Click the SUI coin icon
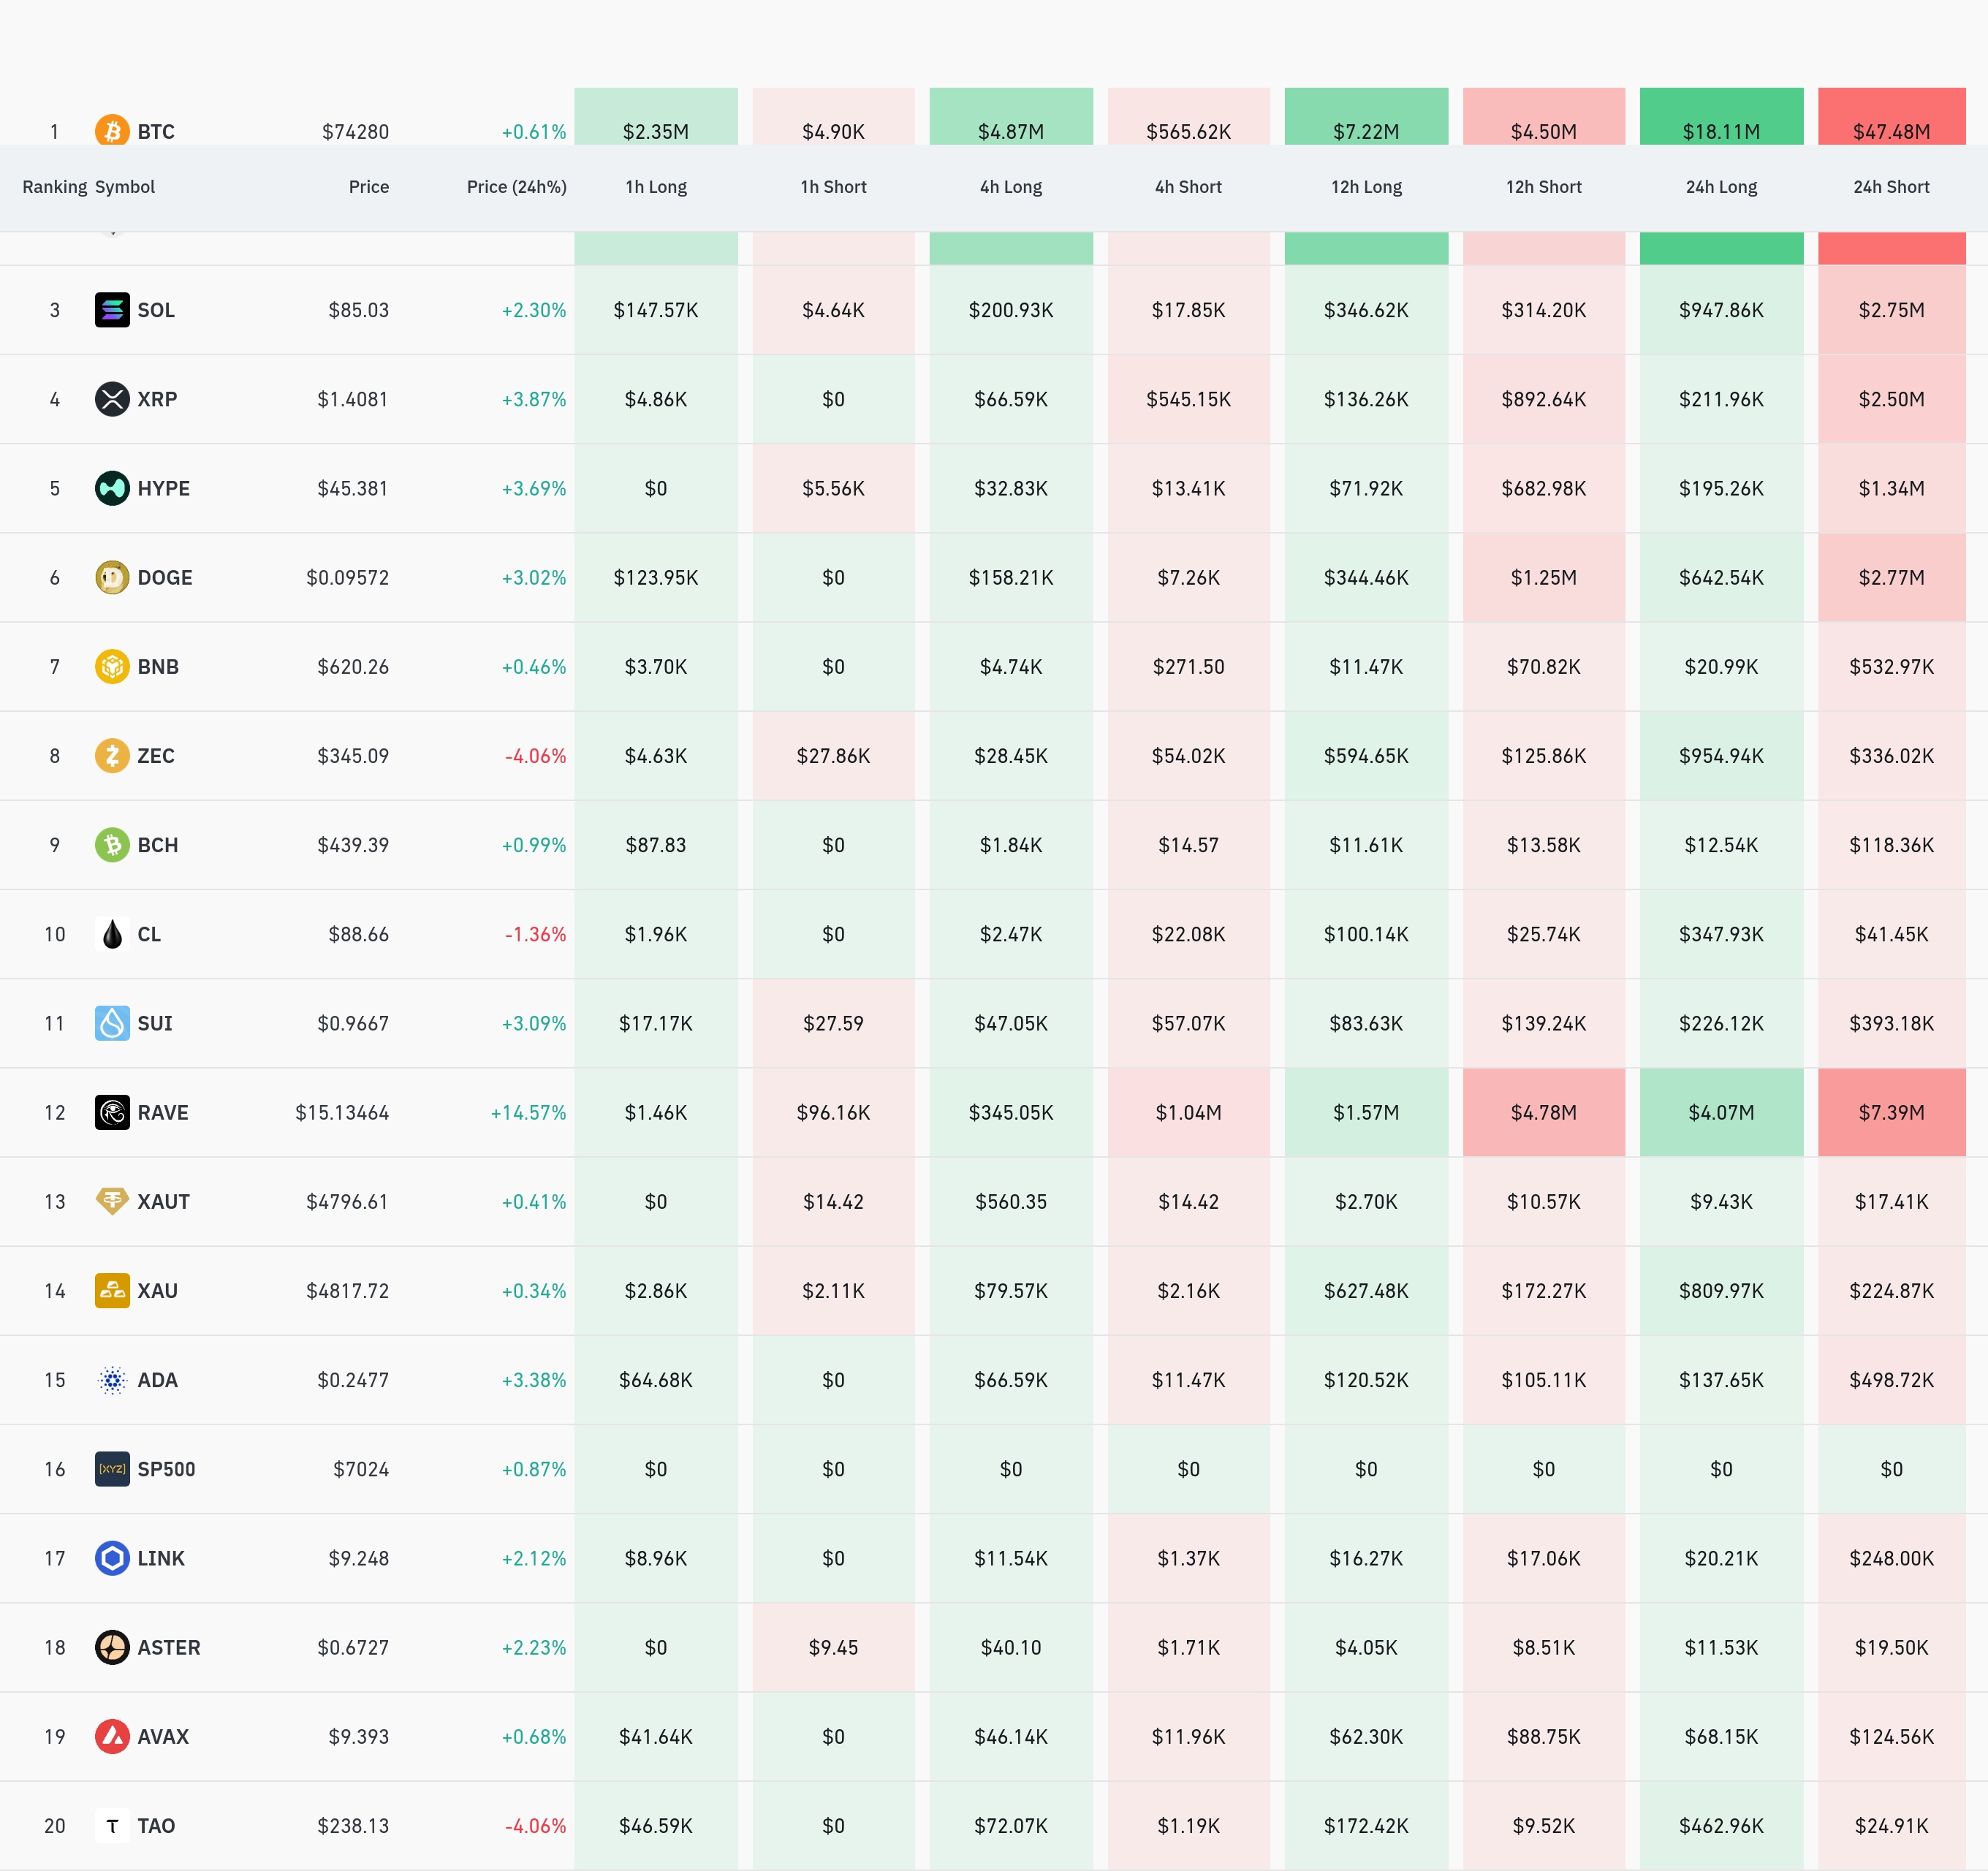 click(112, 1023)
